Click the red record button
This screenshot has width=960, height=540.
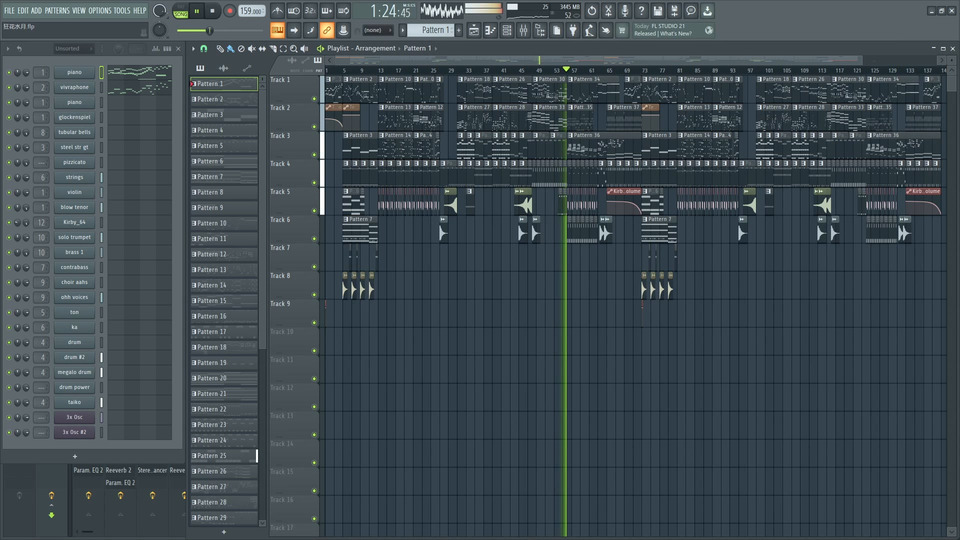[229, 11]
